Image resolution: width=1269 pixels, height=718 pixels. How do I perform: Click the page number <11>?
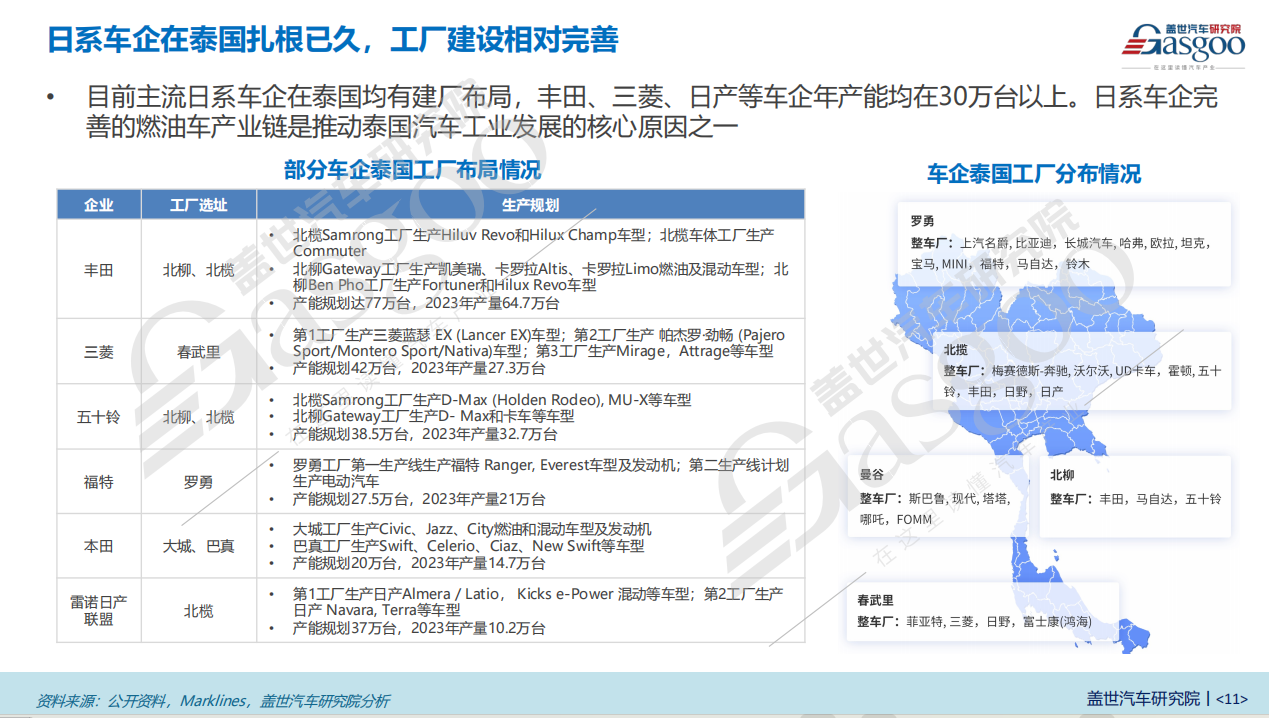(x=1232, y=699)
